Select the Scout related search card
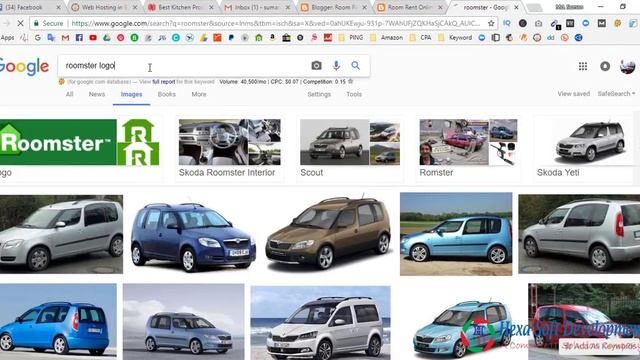This screenshot has width=640, height=360. coord(350,149)
